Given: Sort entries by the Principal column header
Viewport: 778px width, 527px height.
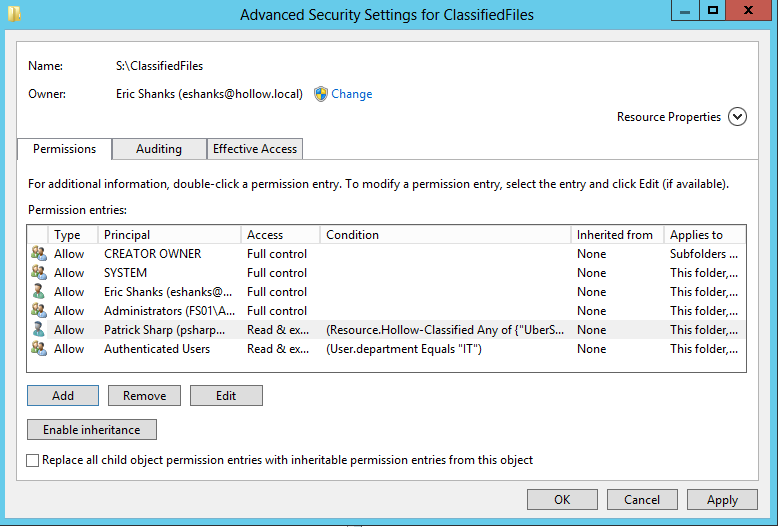Looking at the screenshot, I should tap(170, 235).
